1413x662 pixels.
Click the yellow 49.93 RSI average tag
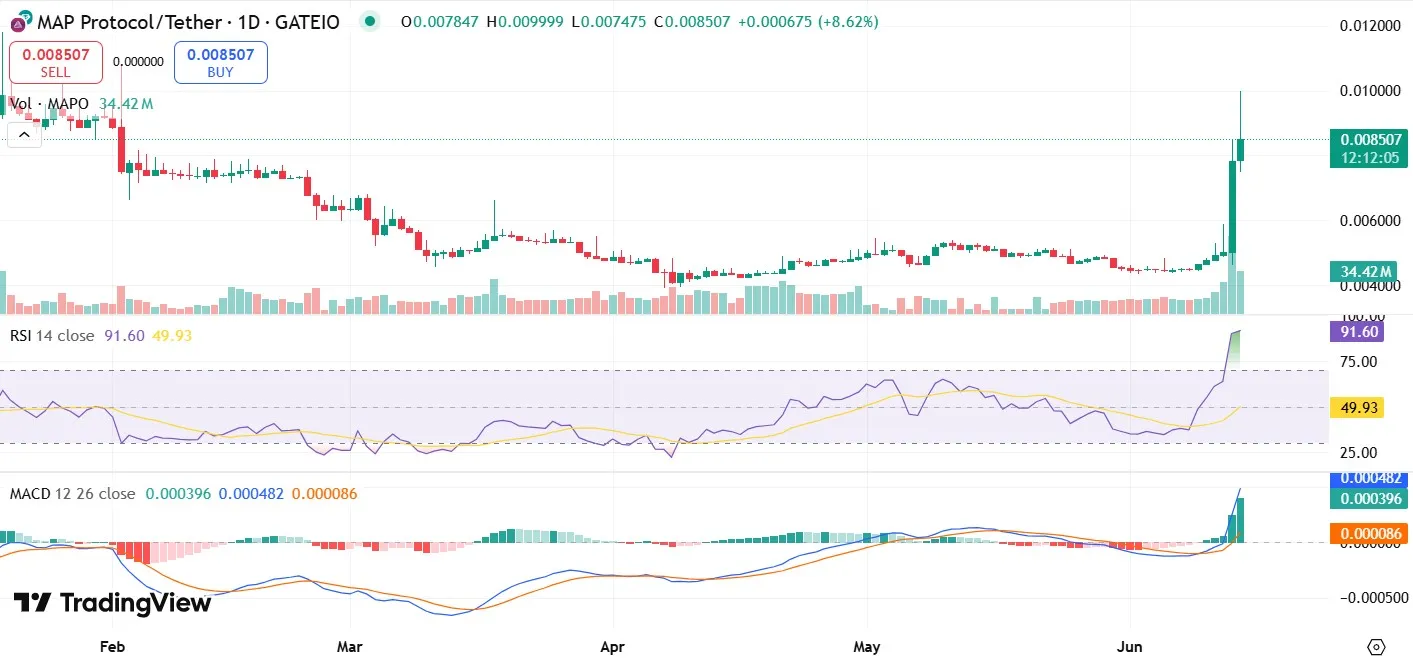[1357, 407]
